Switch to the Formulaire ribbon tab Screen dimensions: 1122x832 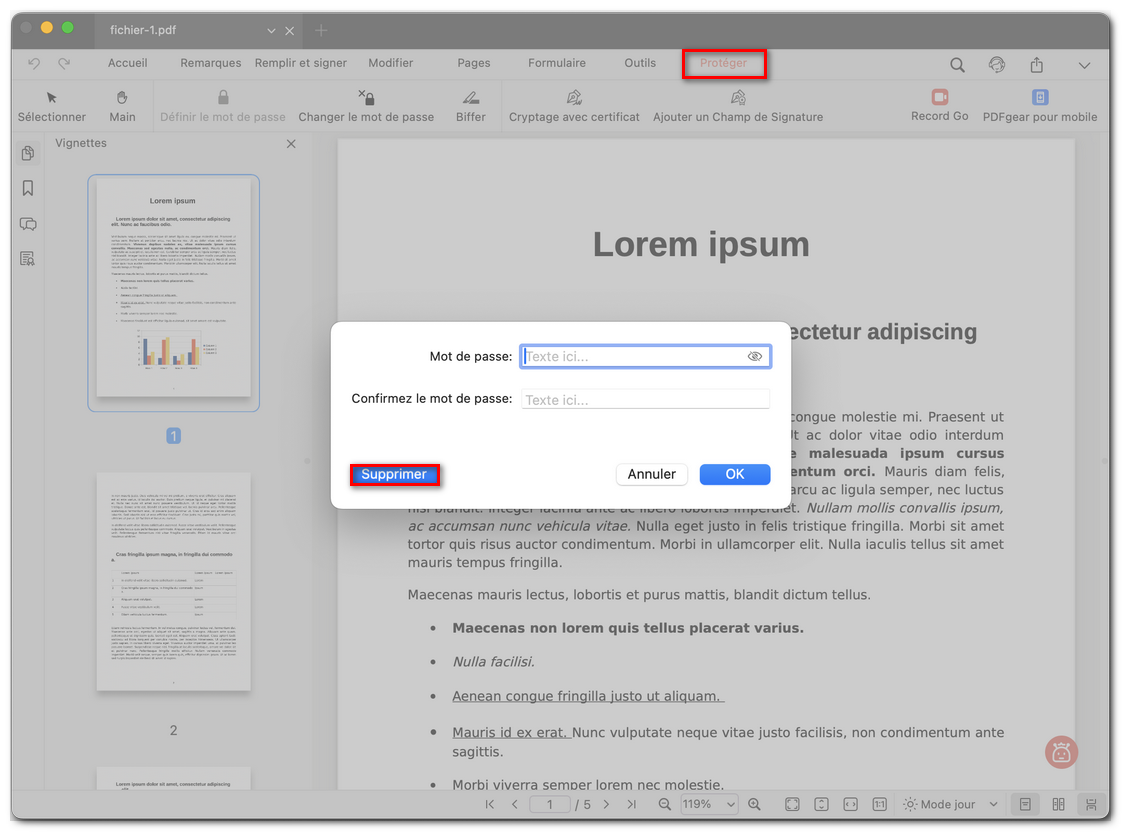point(557,63)
